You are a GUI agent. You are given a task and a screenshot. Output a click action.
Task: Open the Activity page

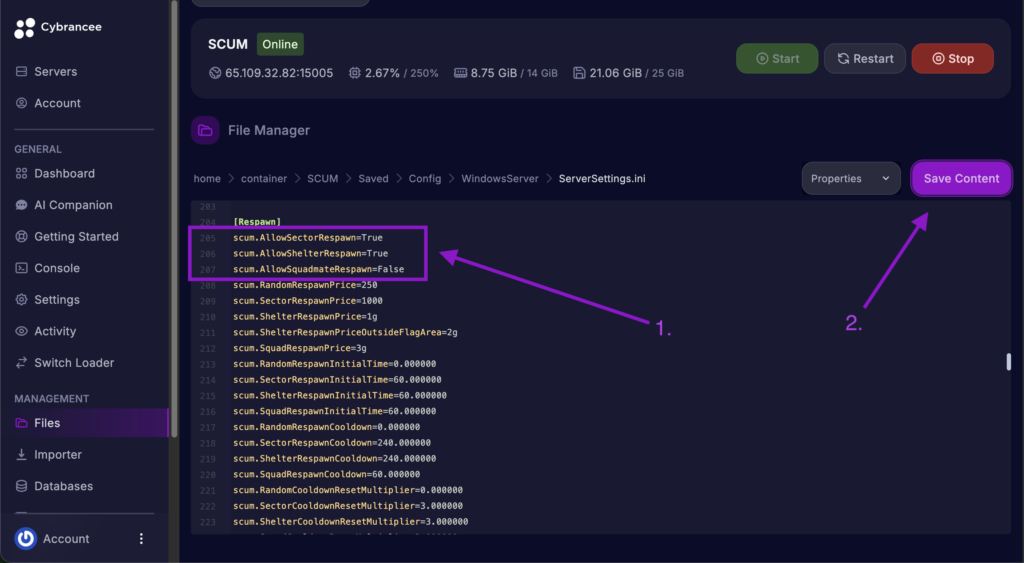55,331
